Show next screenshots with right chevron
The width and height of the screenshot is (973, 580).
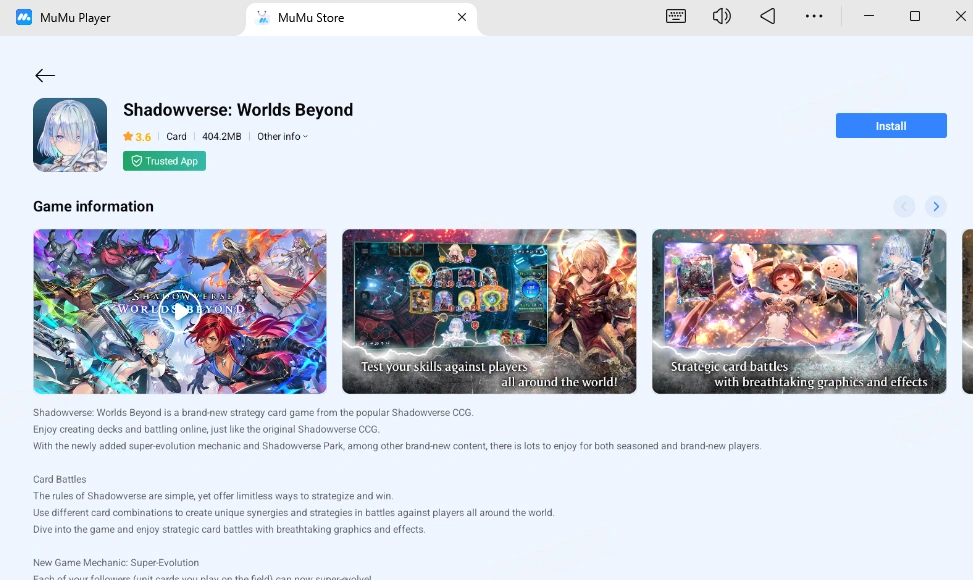[x=936, y=207]
